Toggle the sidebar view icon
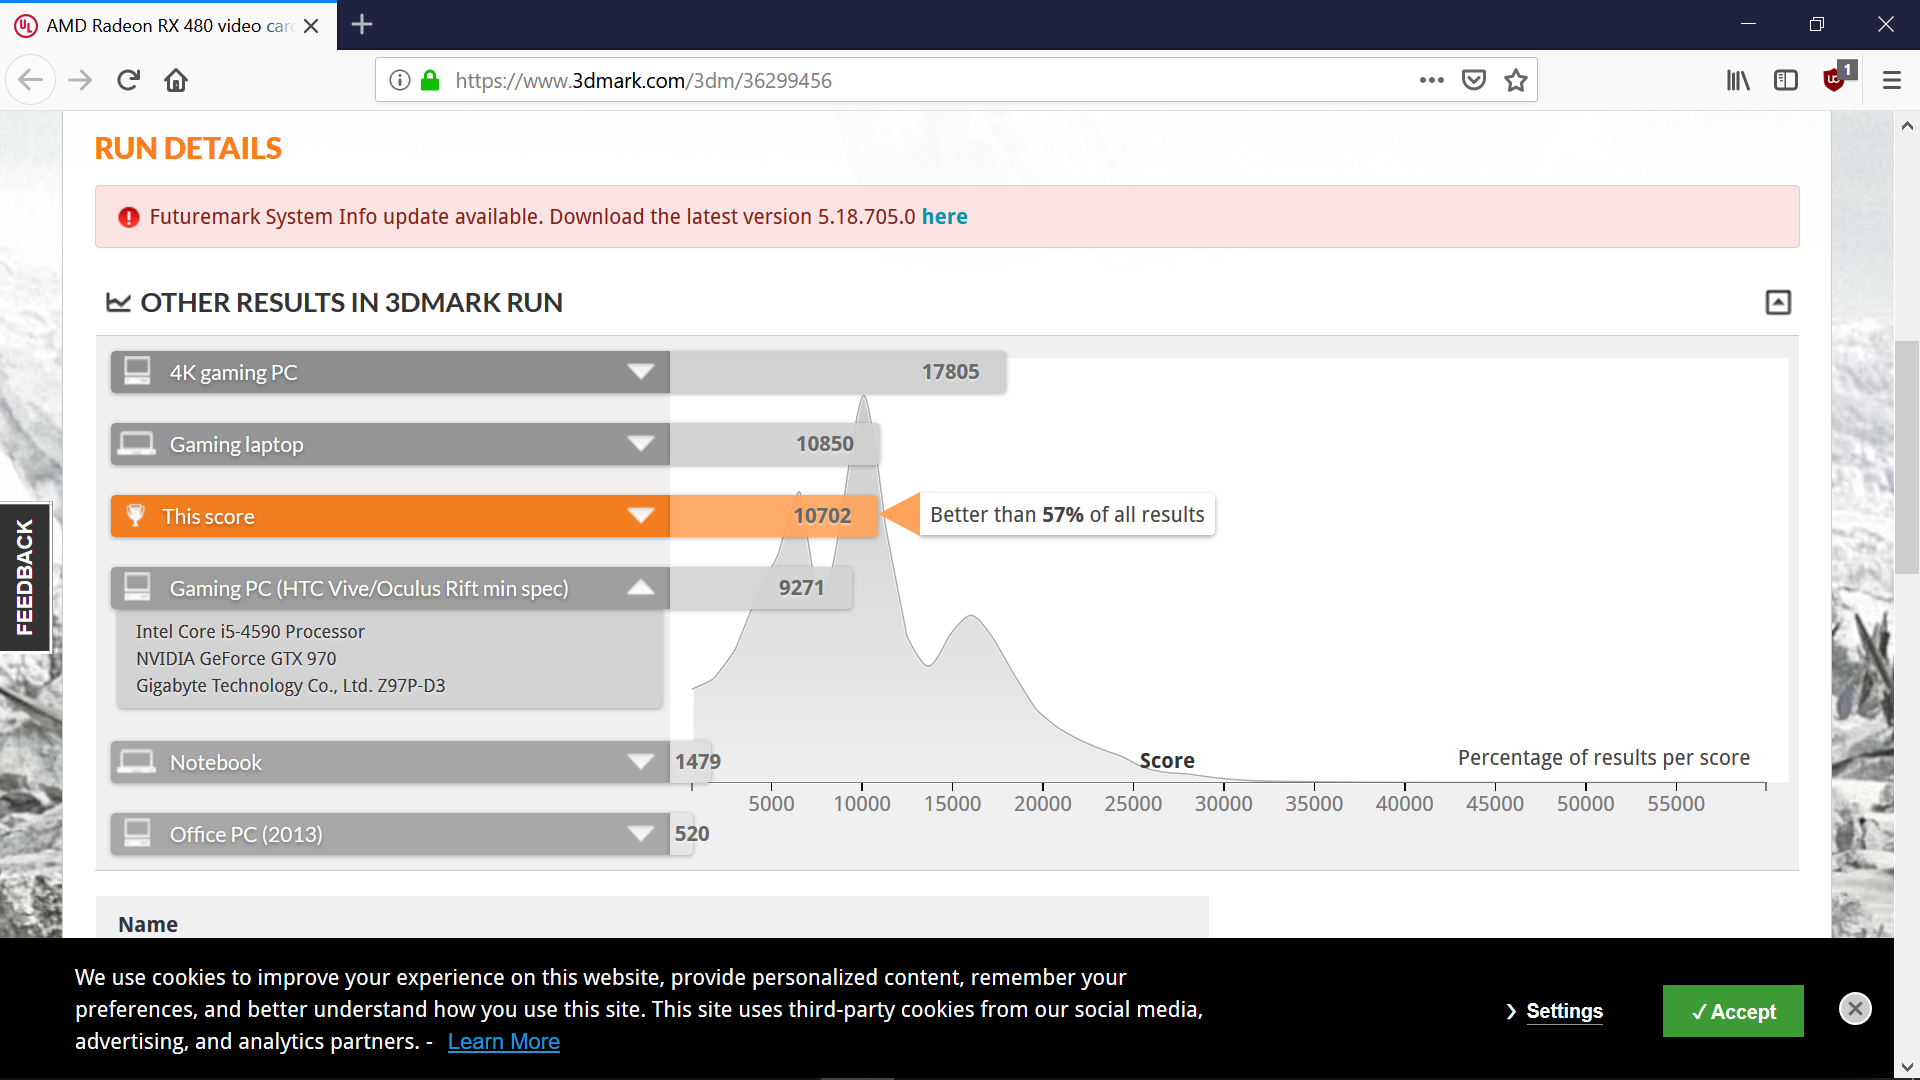 tap(1786, 80)
